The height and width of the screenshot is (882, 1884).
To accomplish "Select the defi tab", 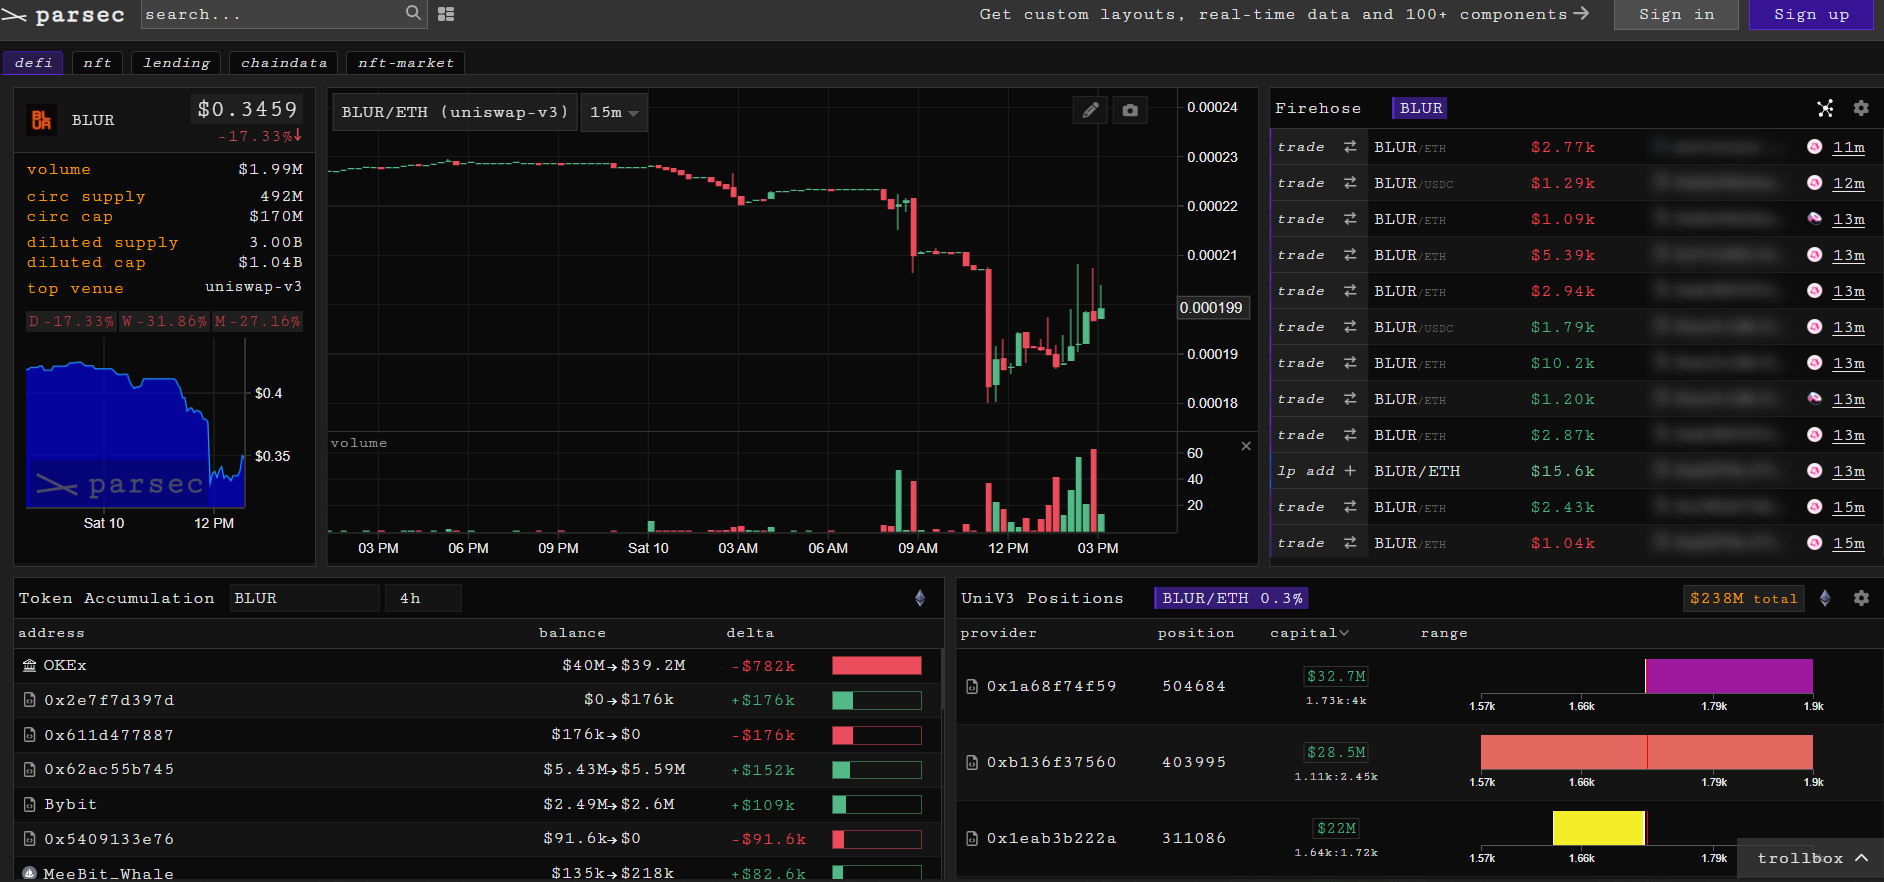I will coord(33,63).
